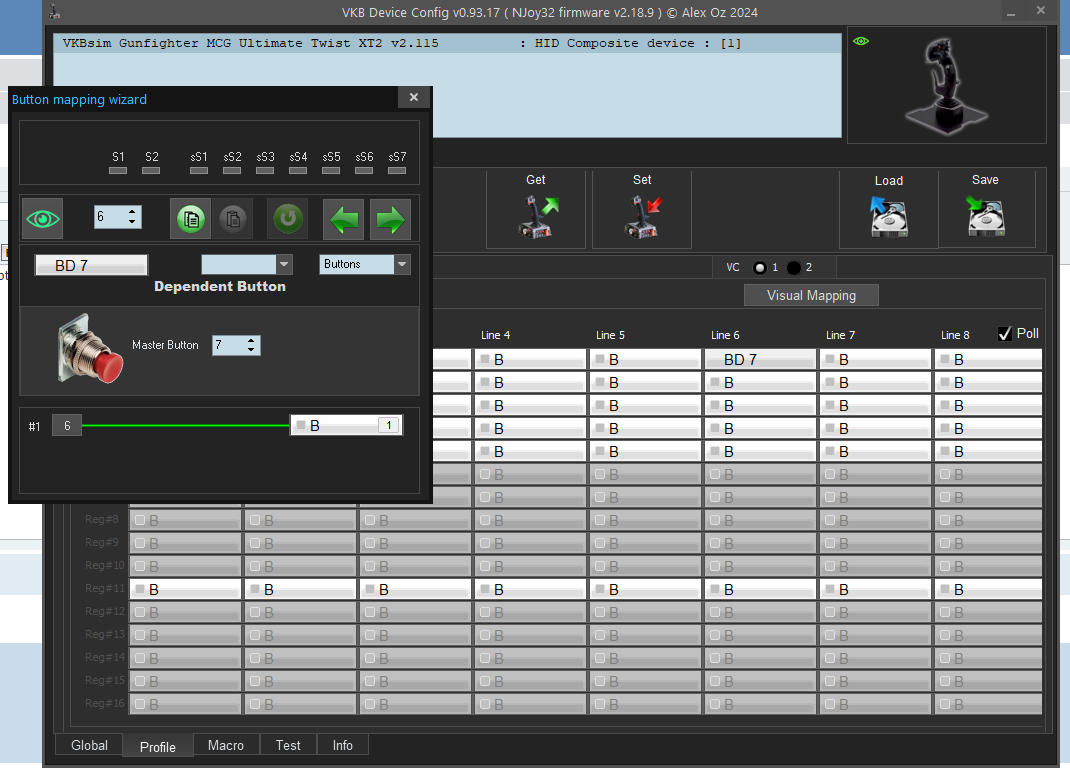The image size is (1070, 774).
Task: Select VC radio option 2
Action: [794, 268]
